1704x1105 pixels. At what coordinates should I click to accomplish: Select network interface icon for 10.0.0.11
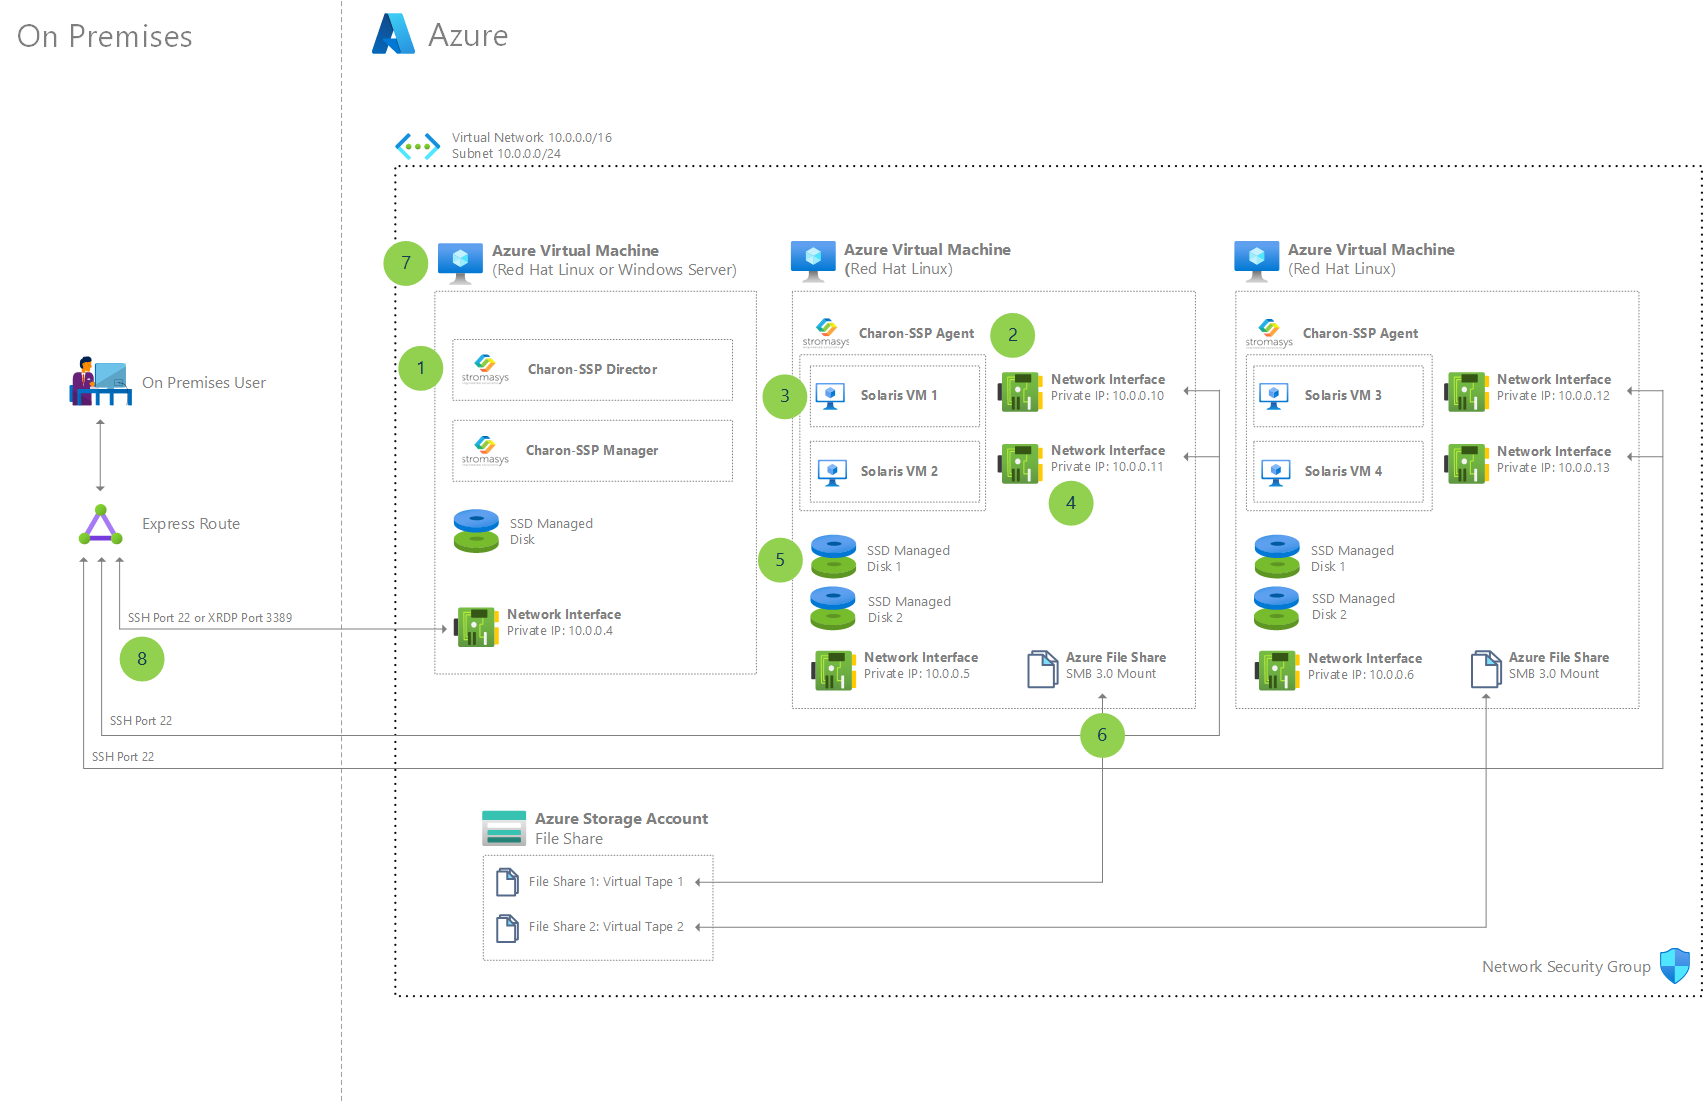[1020, 464]
